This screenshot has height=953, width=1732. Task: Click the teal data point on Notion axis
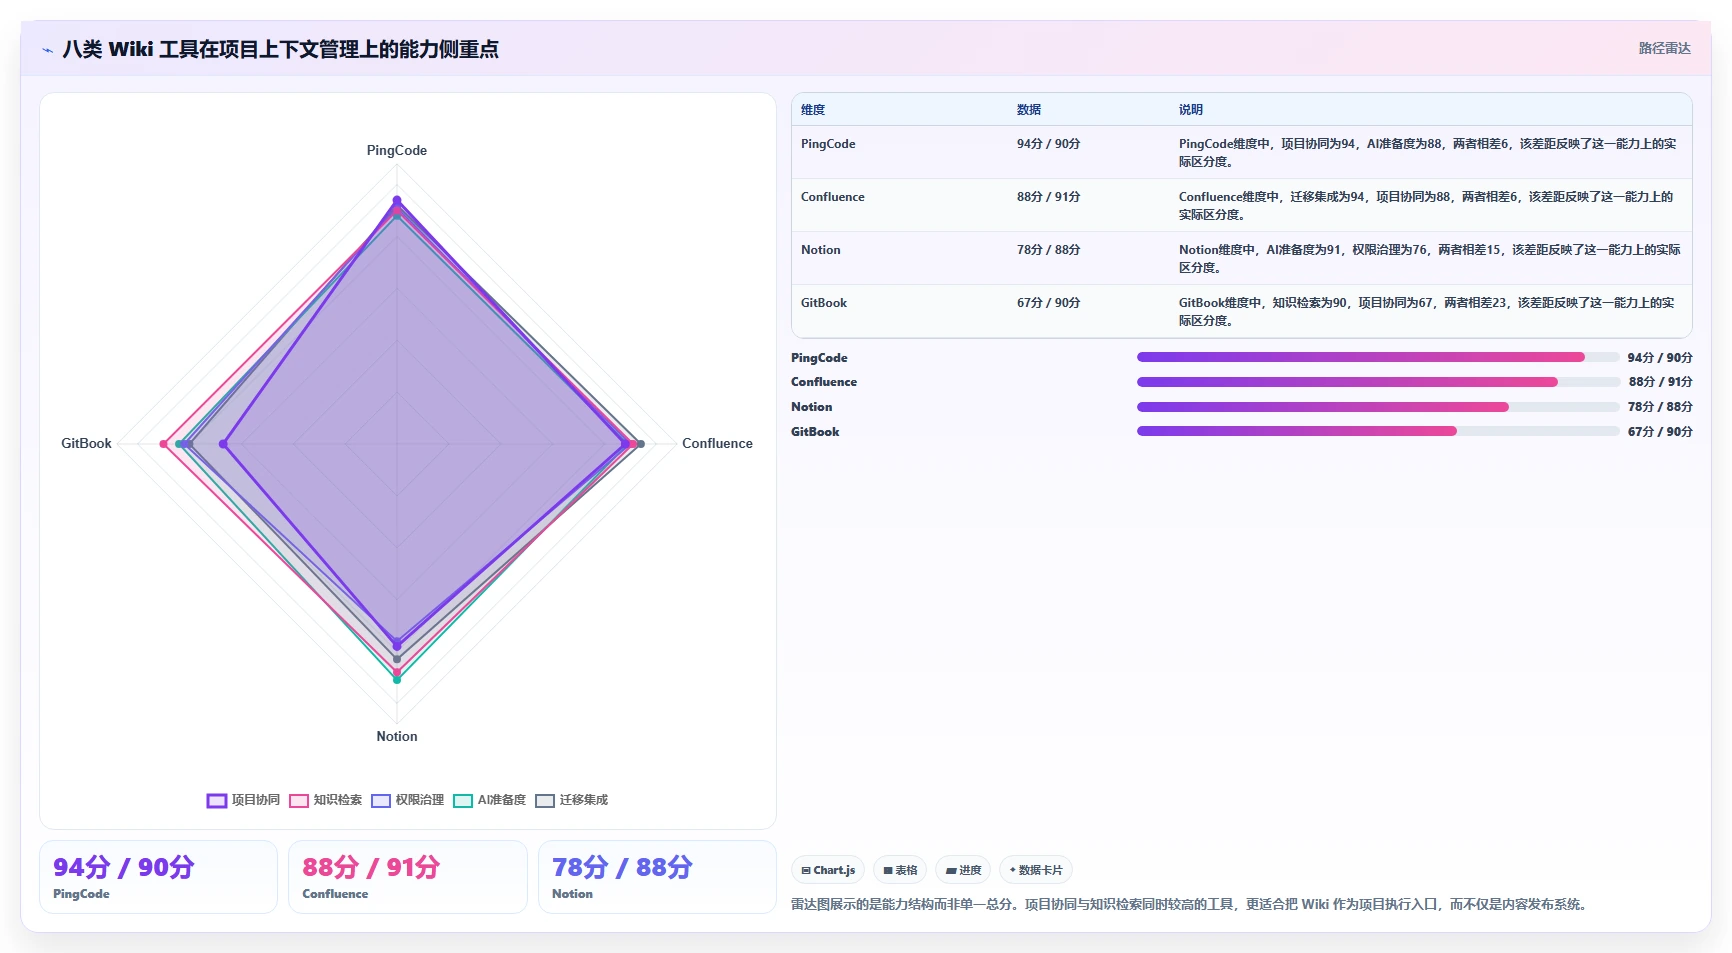(397, 679)
